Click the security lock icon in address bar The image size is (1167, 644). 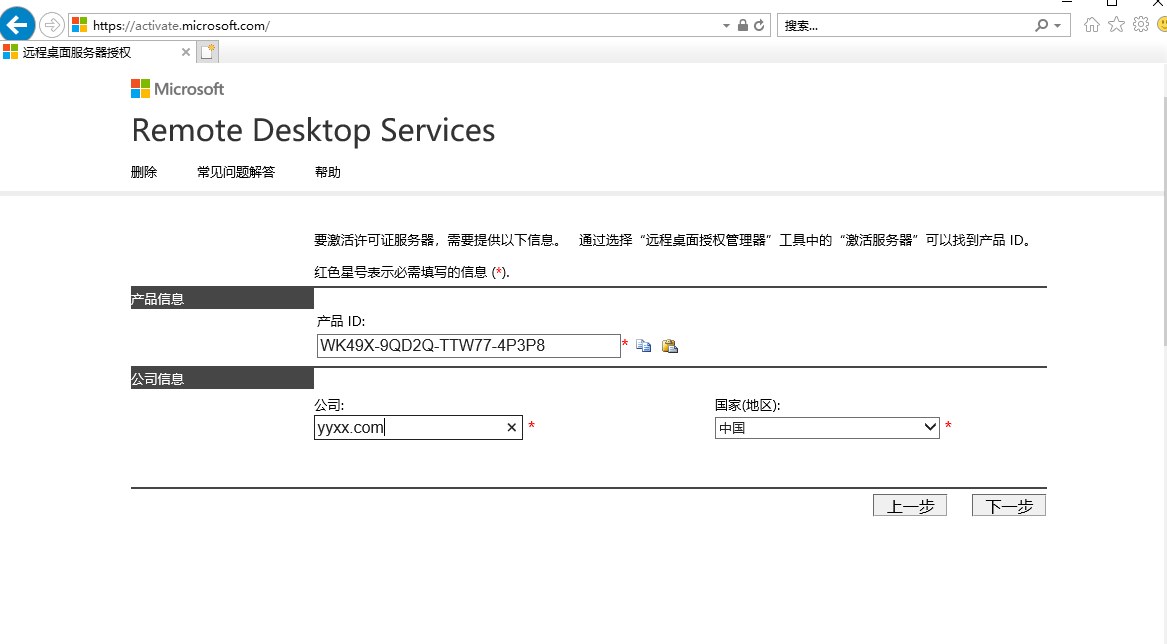[x=743, y=25]
